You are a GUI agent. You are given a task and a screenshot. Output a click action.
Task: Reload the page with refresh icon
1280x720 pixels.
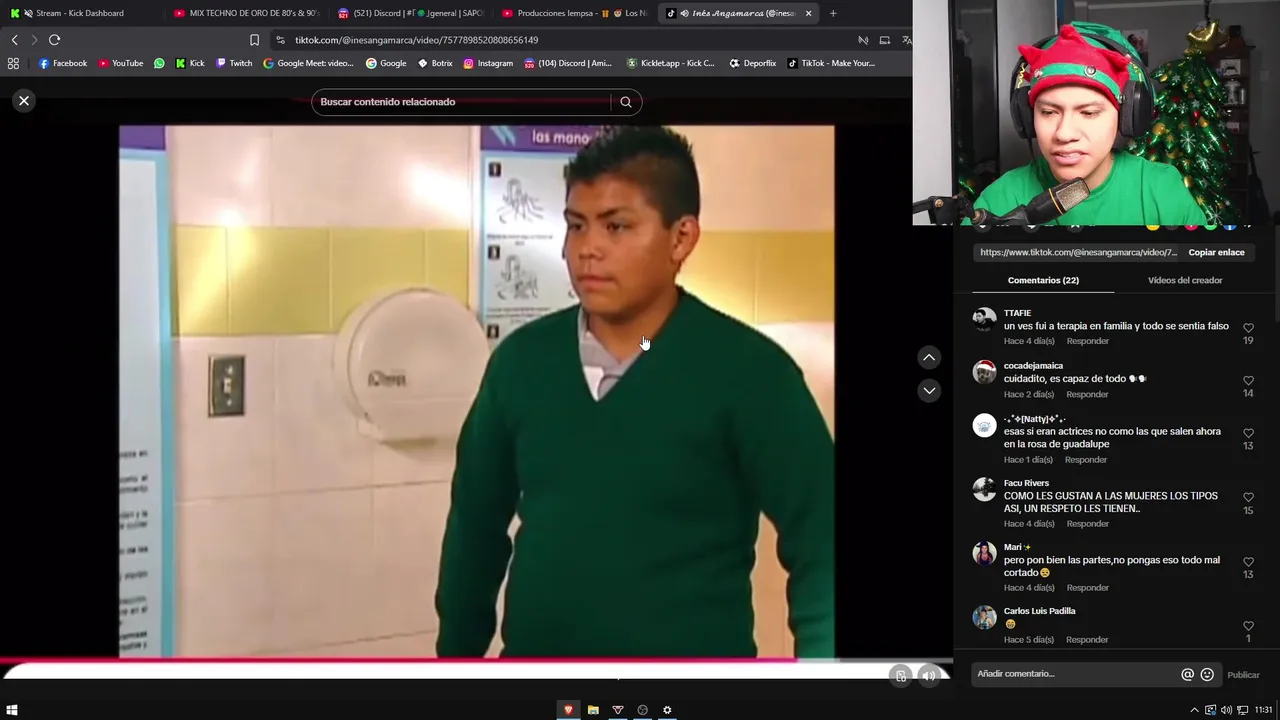tap(55, 40)
